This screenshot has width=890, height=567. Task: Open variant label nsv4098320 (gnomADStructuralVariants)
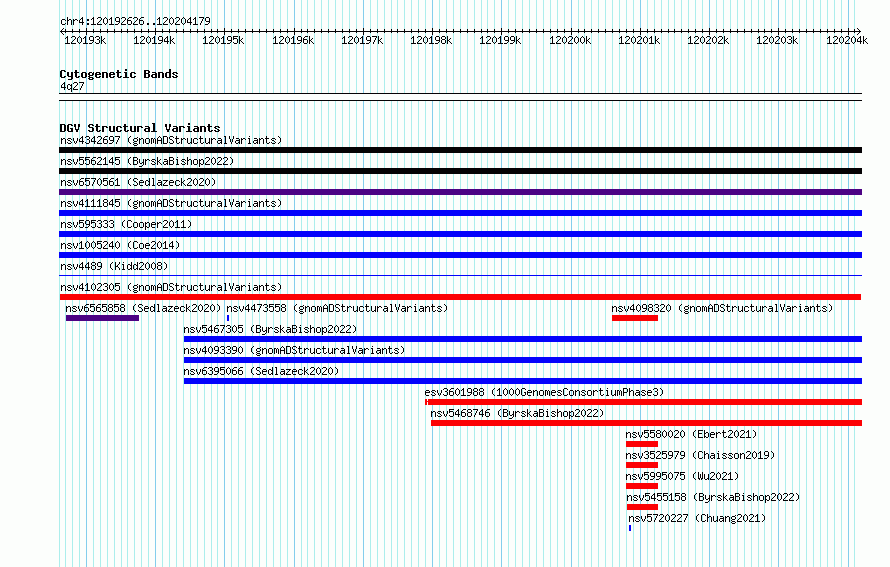click(722, 308)
